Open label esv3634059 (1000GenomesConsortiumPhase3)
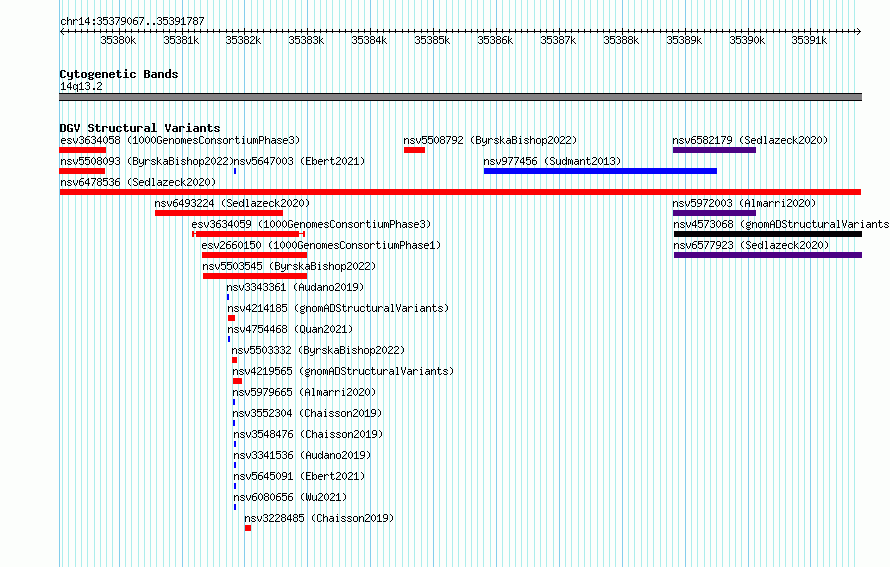 point(311,224)
